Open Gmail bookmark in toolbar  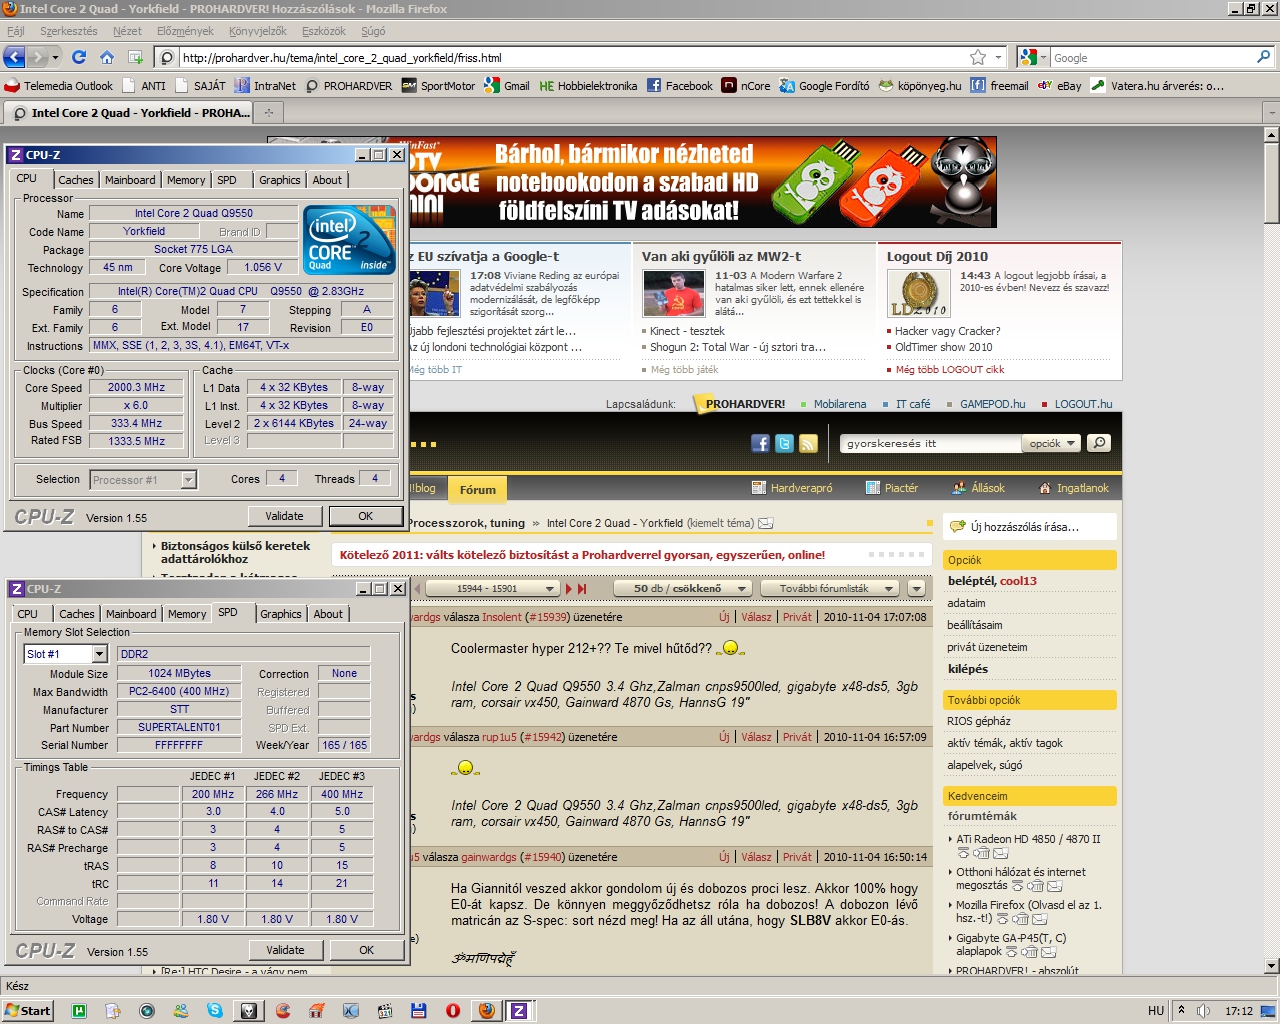[507, 86]
